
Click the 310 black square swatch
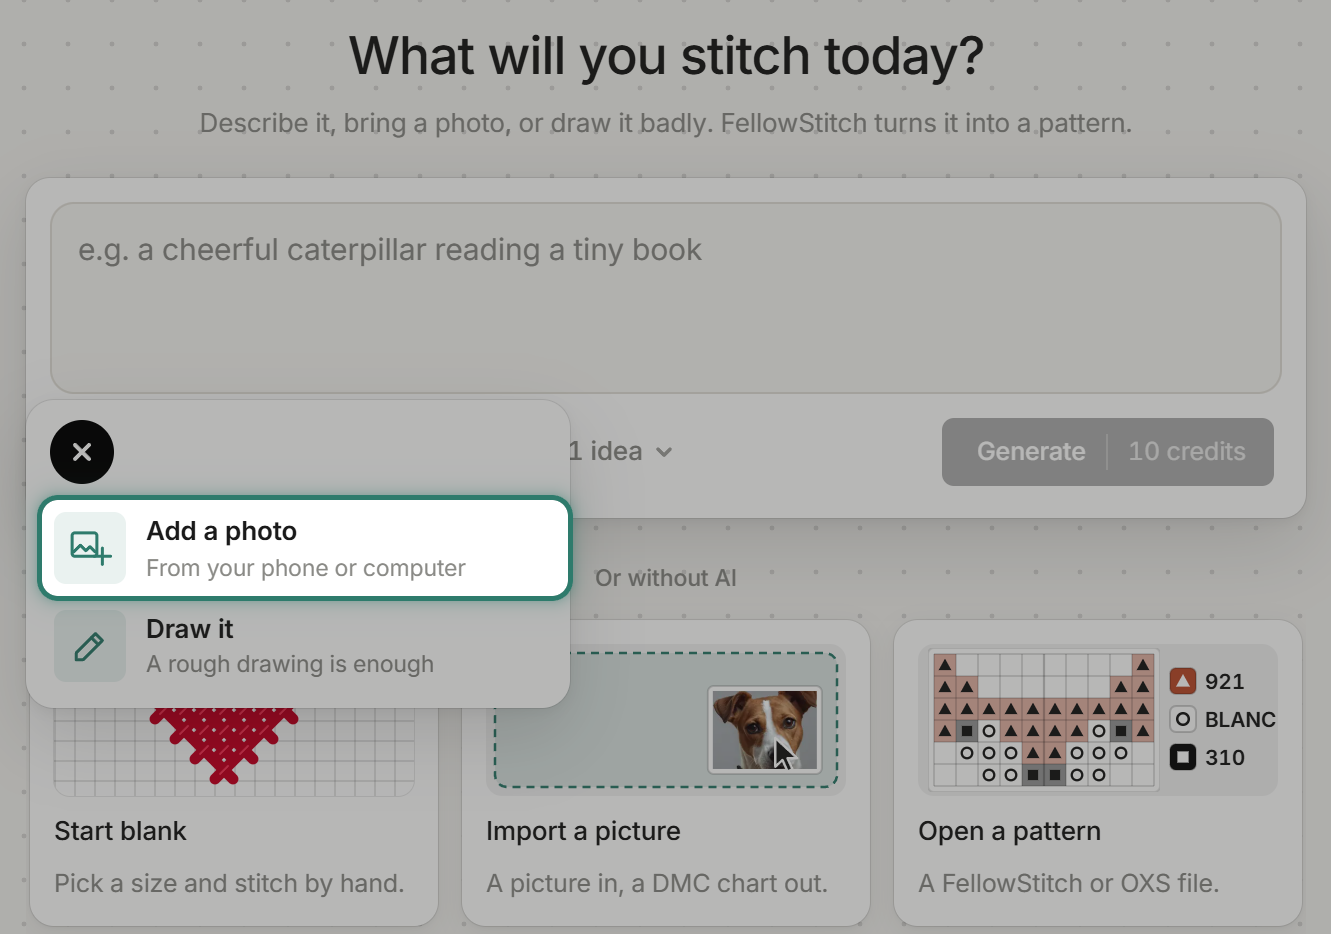1183,757
